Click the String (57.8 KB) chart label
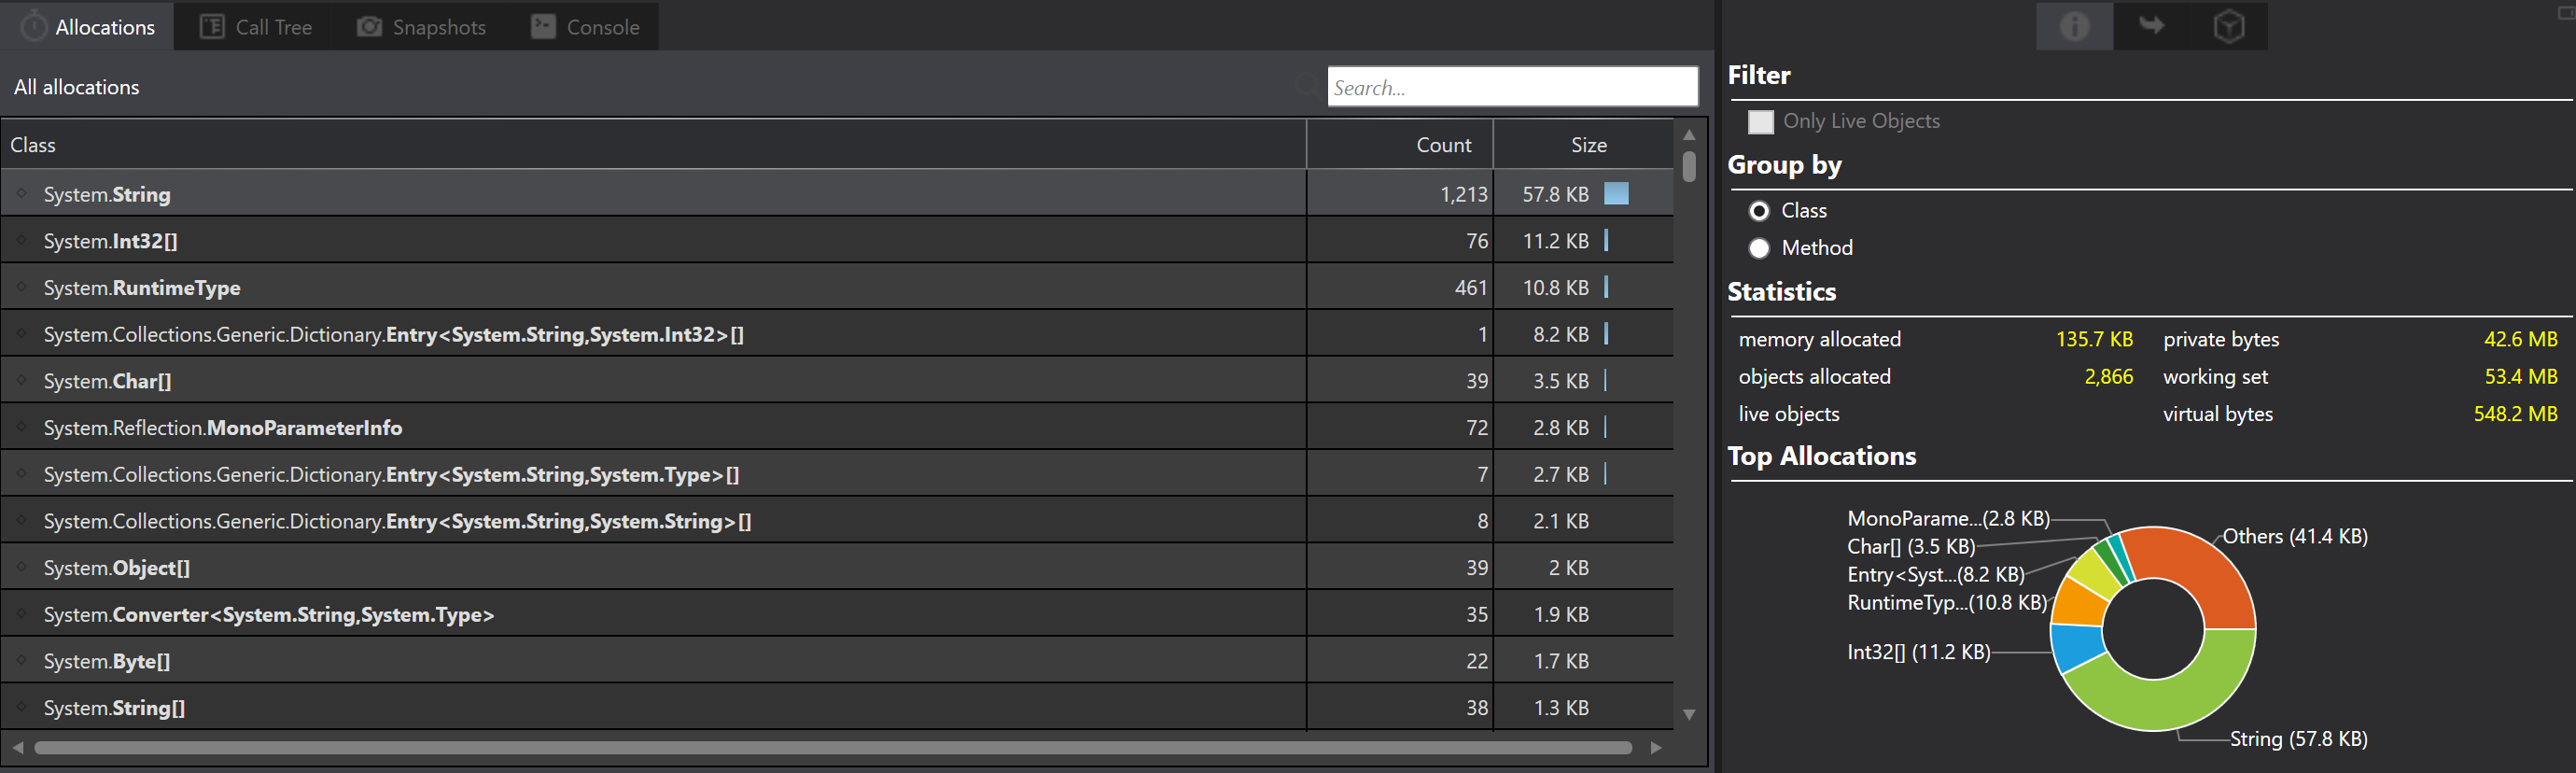This screenshot has width=2576, height=773. (2298, 739)
